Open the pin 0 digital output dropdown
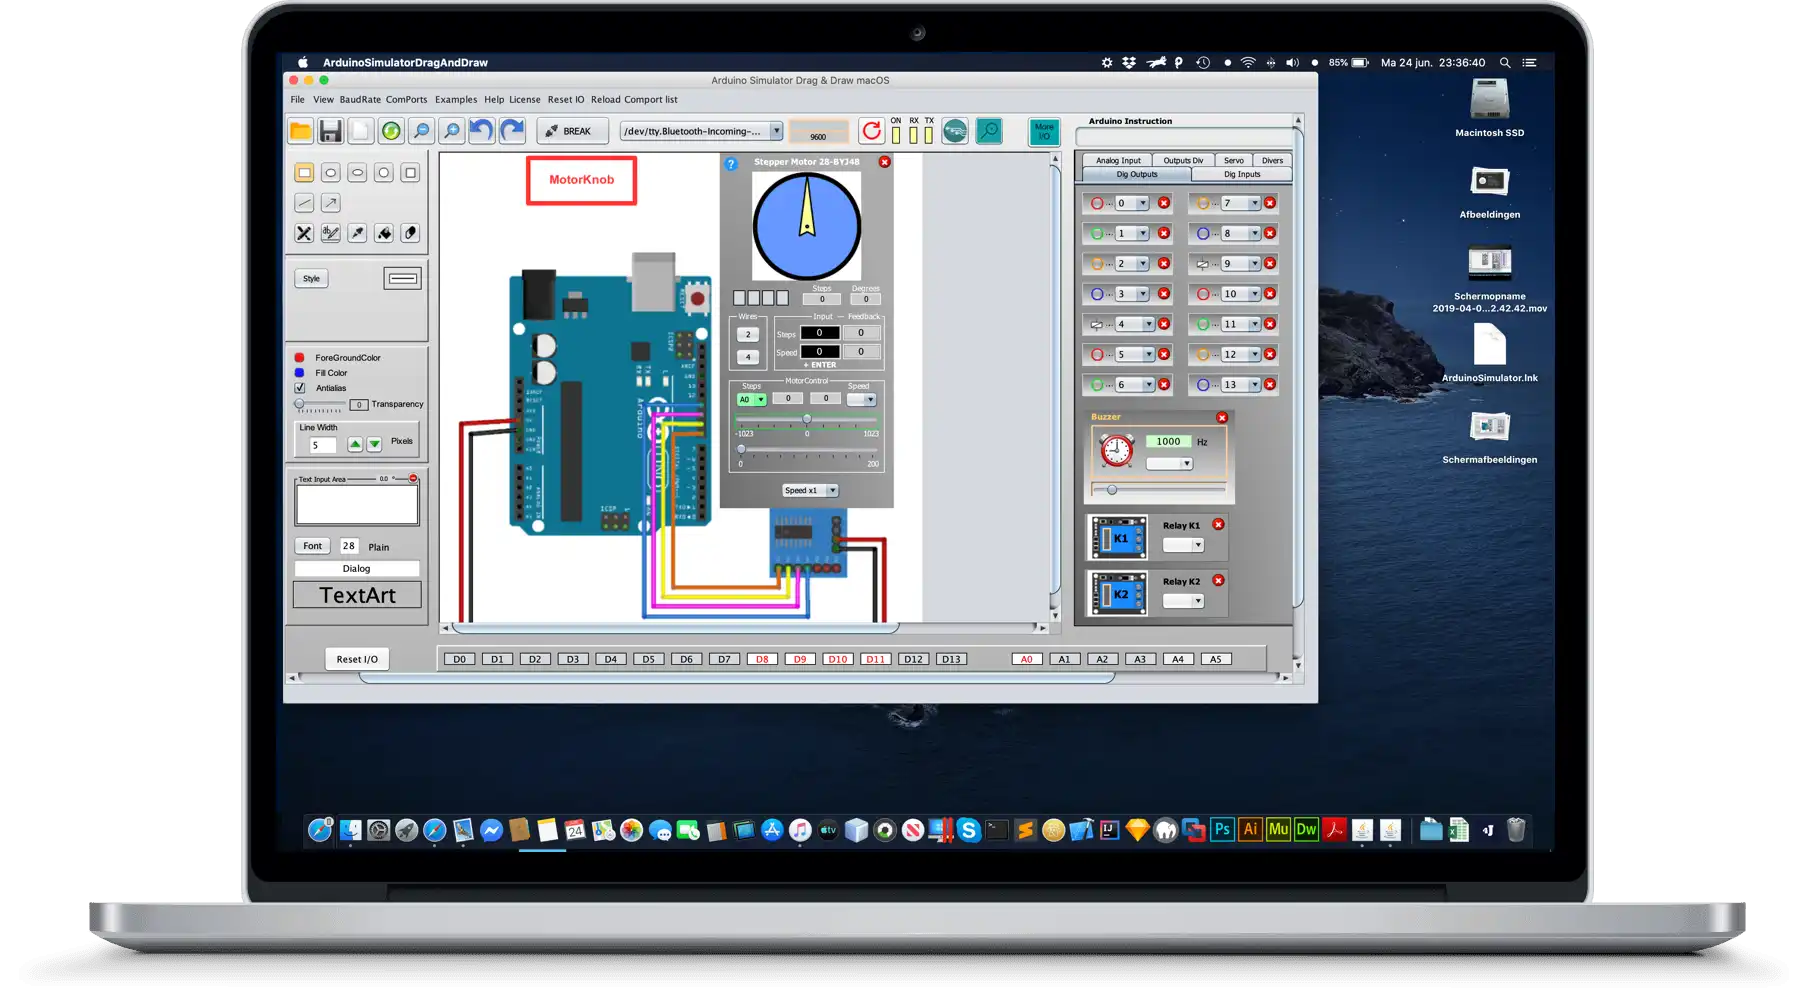Screen dimensions: 1807x993 tap(1131, 203)
